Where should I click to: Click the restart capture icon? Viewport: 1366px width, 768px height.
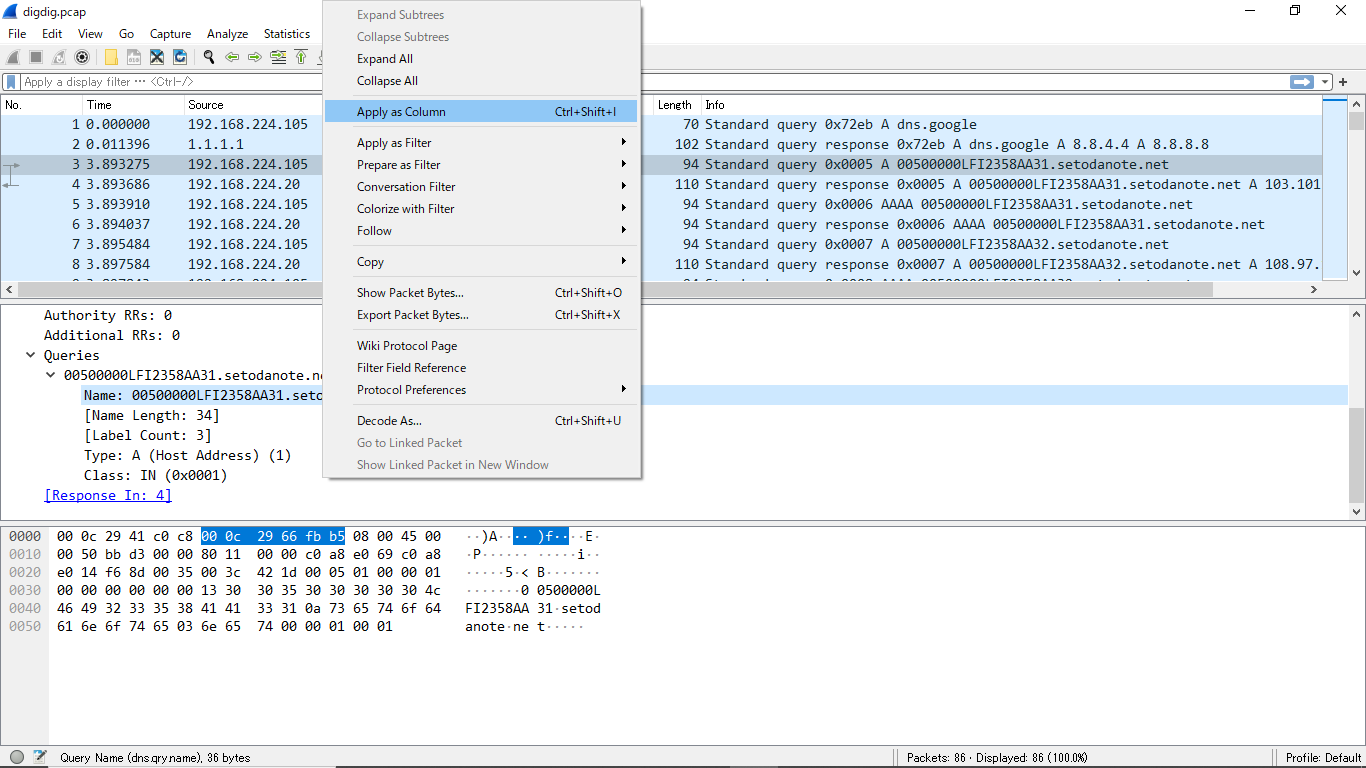(x=59, y=57)
